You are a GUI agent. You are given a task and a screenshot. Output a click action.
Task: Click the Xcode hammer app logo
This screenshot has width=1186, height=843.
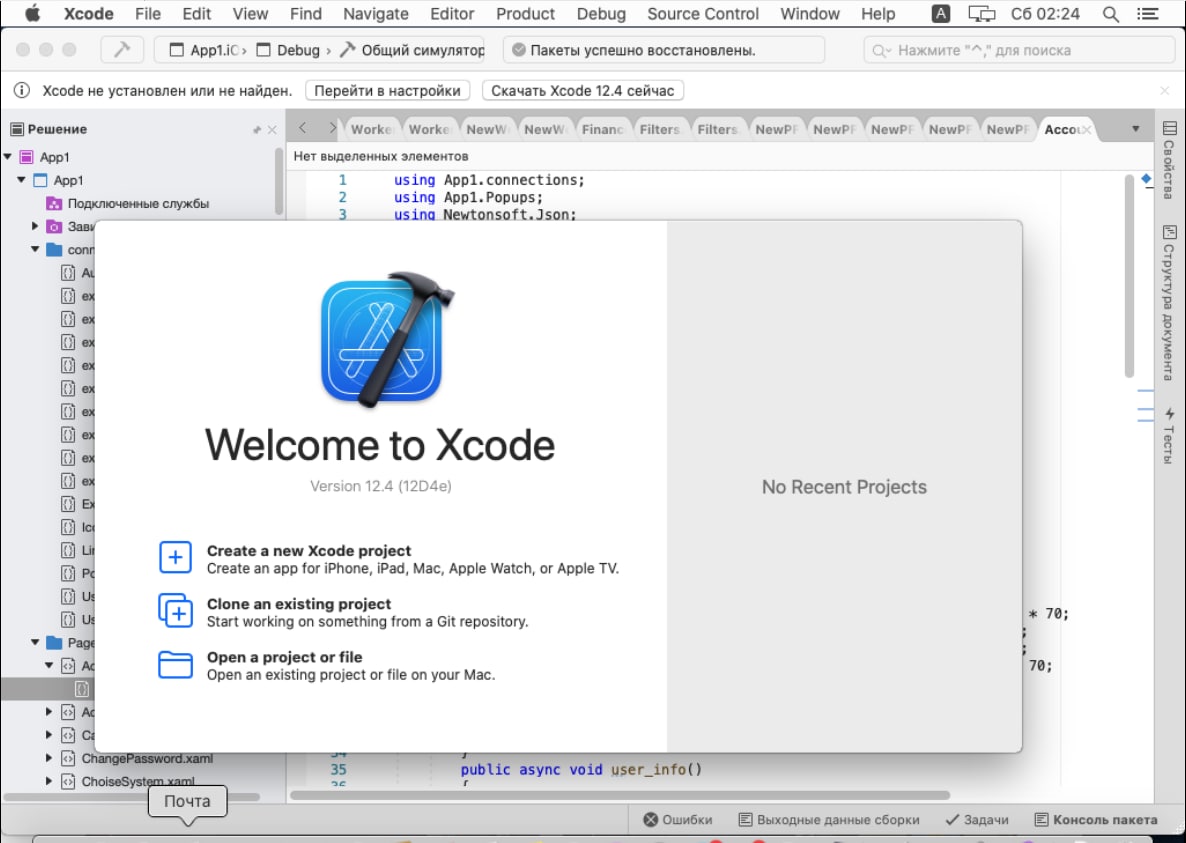[x=387, y=339]
